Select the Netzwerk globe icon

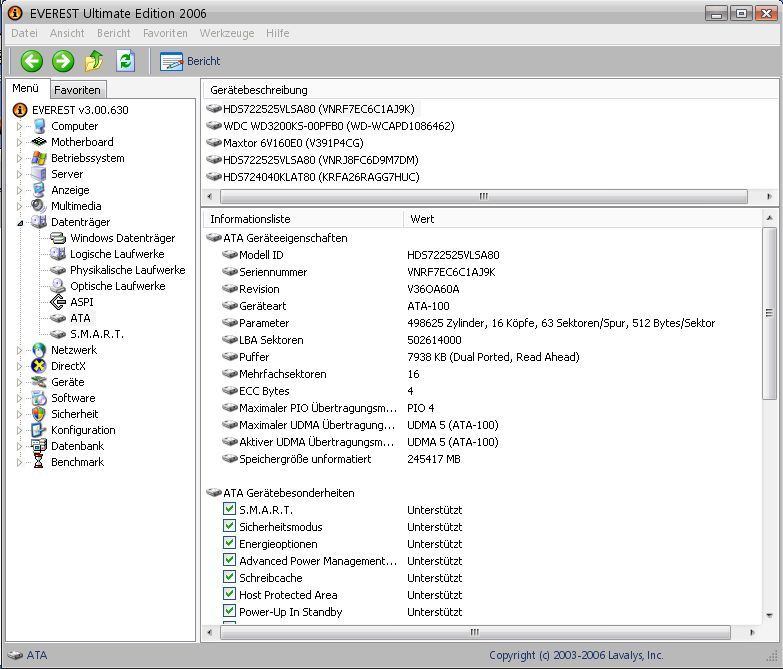pos(39,350)
